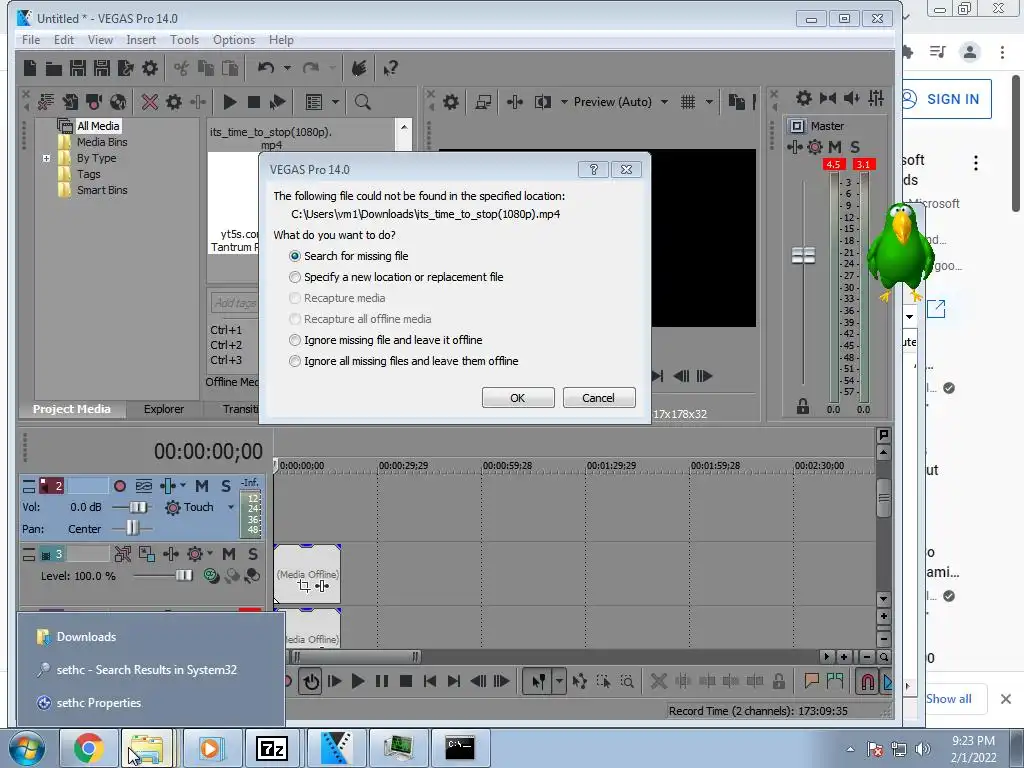The image size is (1024, 768).
Task: Click track 3 event pan/crop icon
Action: [304, 586]
